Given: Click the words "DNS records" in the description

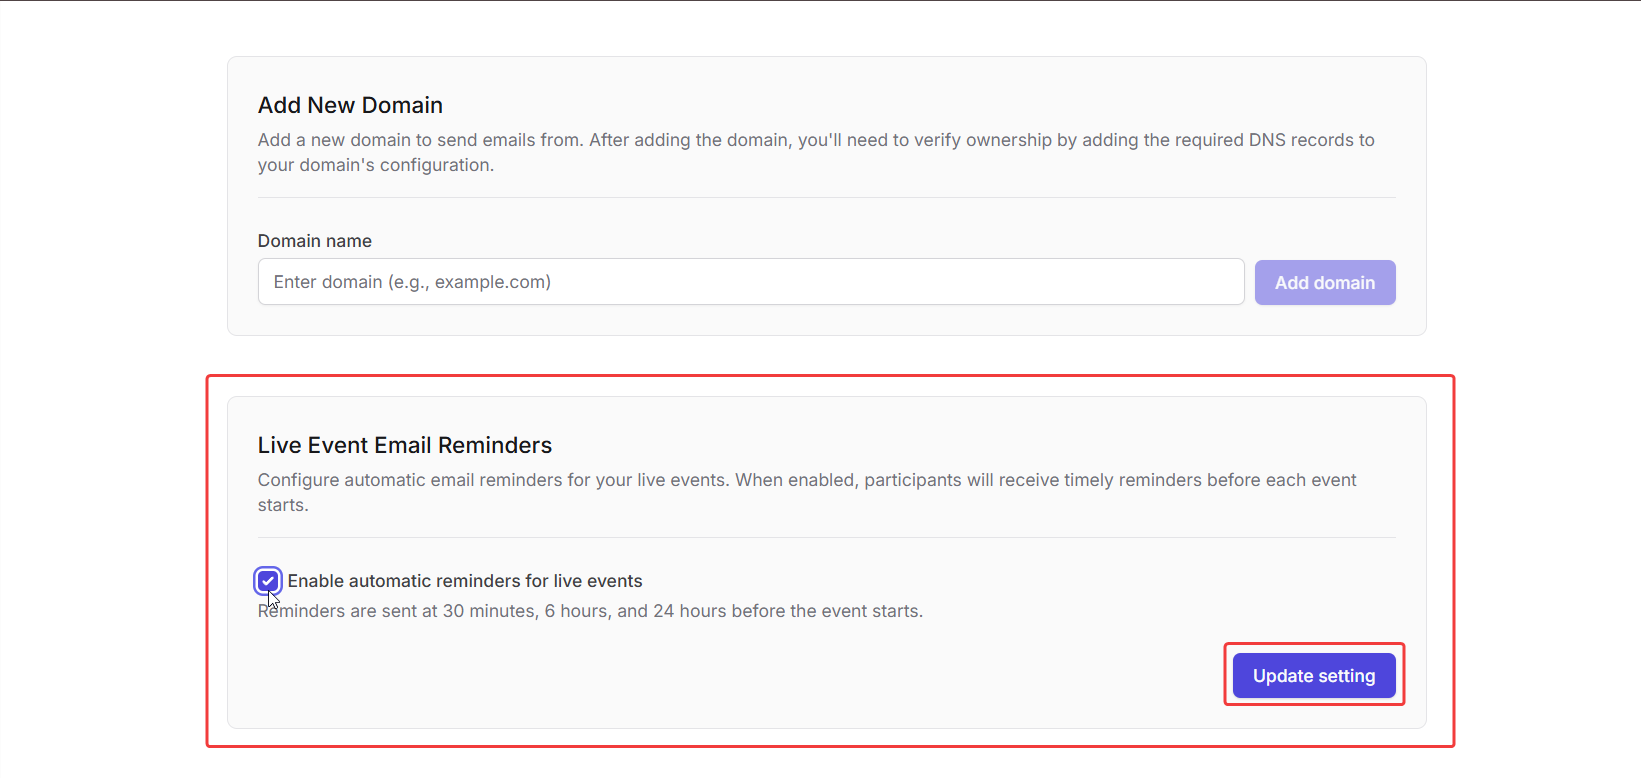Looking at the screenshot, I should pos(1299,140).
